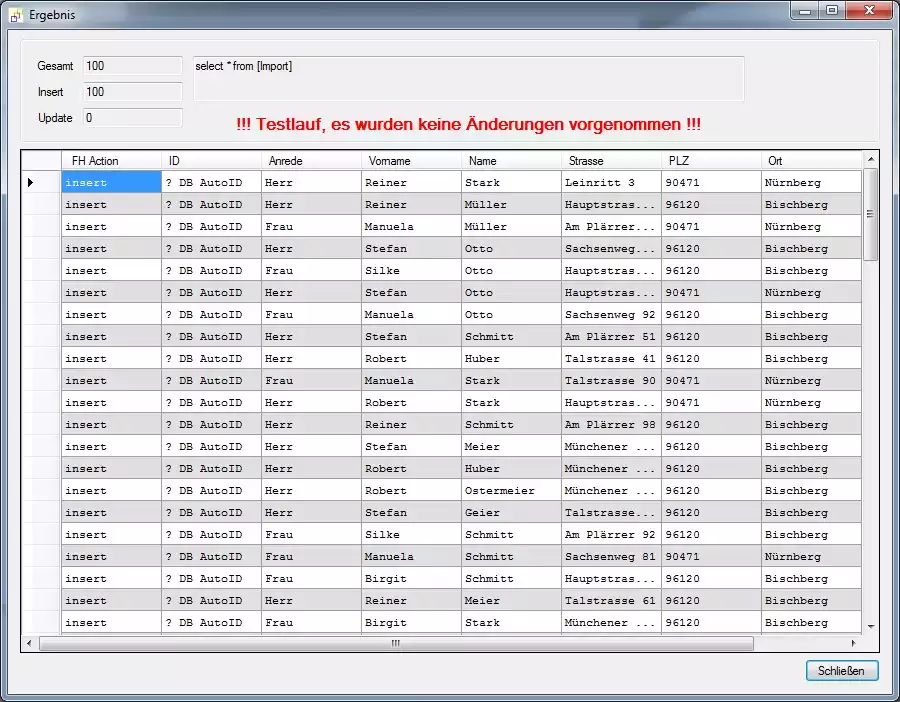The image size is (900, 702).
Task: Click the horizontal scrollbar right arrow
Action: (853, 643)
